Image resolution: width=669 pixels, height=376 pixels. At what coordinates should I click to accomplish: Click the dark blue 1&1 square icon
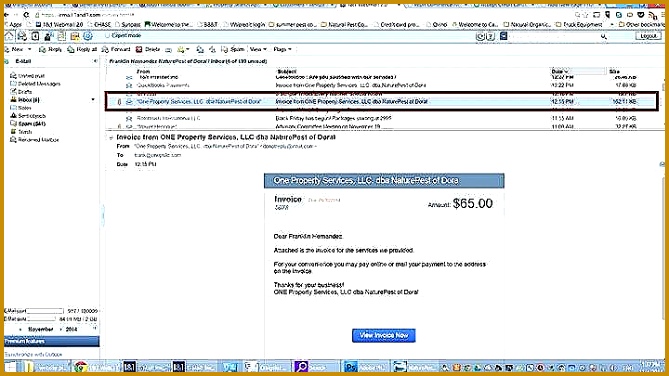coord(503,36)
